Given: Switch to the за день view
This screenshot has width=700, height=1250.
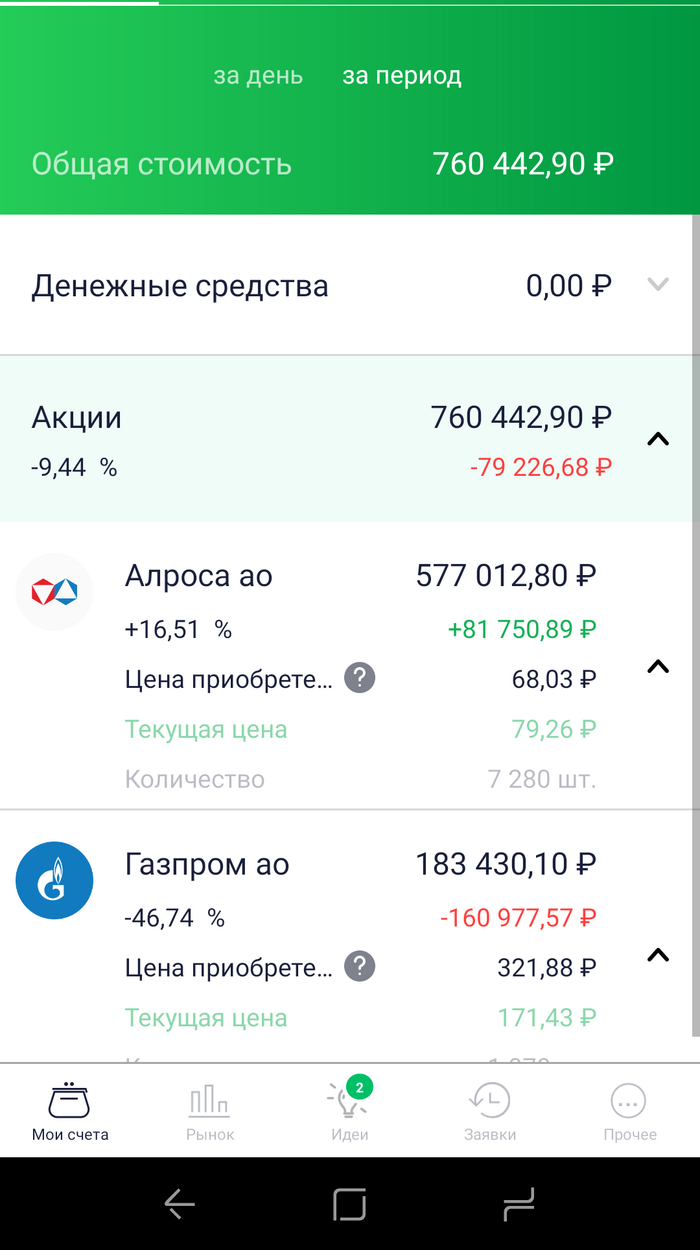Looking at the screenshot, I should pyautogui.click(x=258, y=76).
